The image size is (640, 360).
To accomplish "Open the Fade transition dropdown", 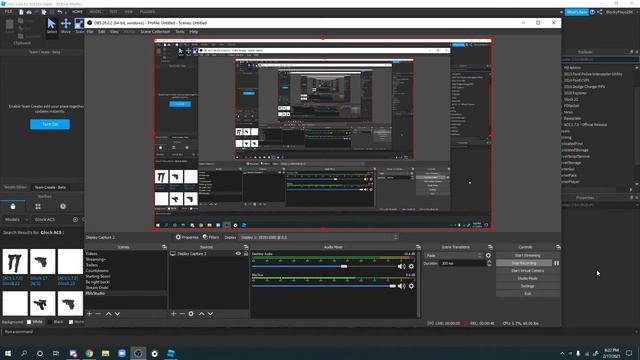I will 453,256.
